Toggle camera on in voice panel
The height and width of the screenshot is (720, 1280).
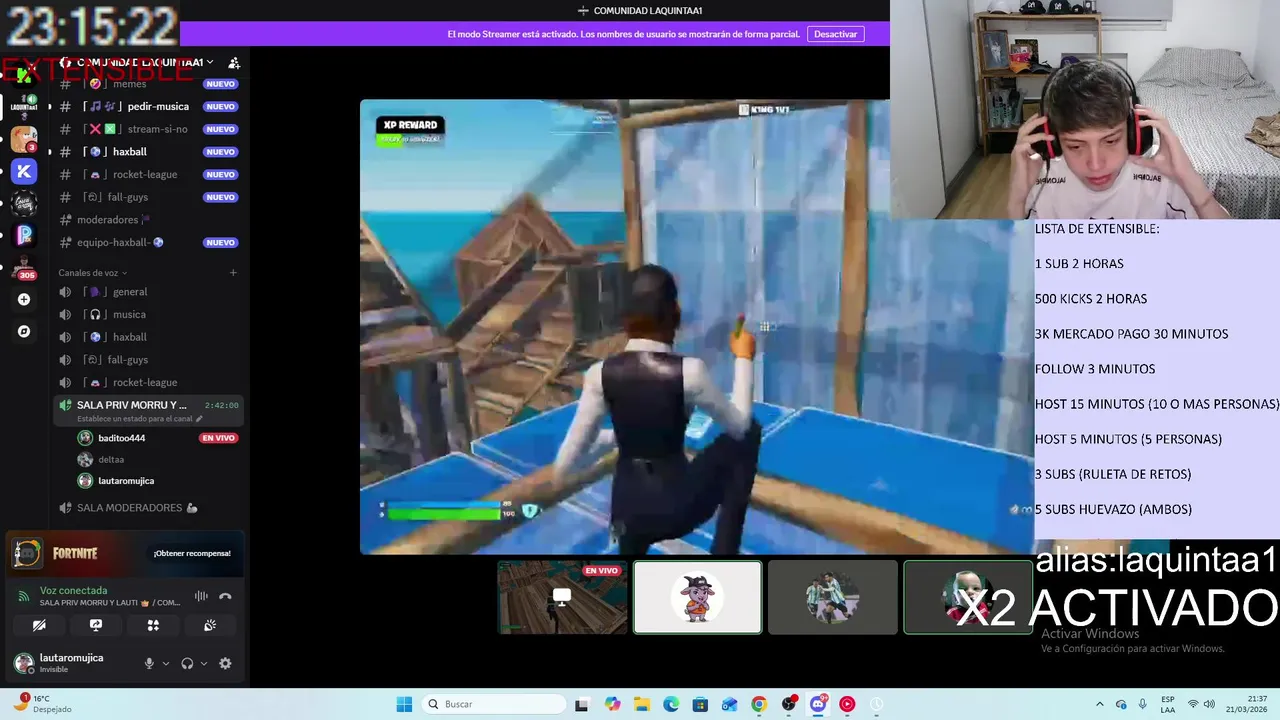[39, 625]
